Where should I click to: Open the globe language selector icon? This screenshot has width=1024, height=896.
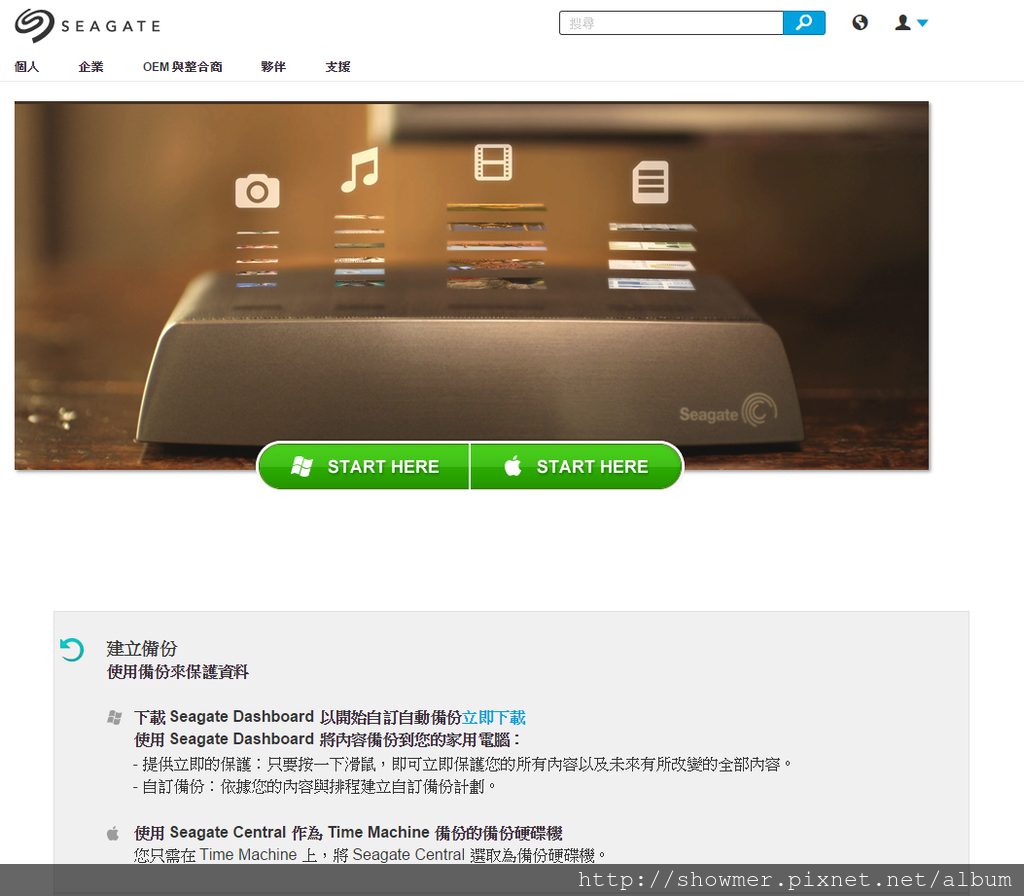860,23
